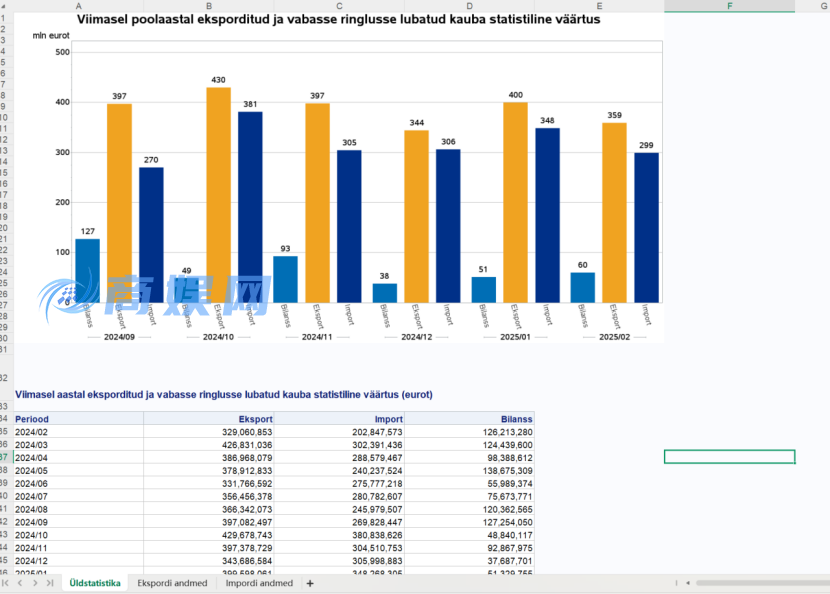Jump to the first sheet with the arrow
This screenshot has height=594, width=830.
[7, 583]
